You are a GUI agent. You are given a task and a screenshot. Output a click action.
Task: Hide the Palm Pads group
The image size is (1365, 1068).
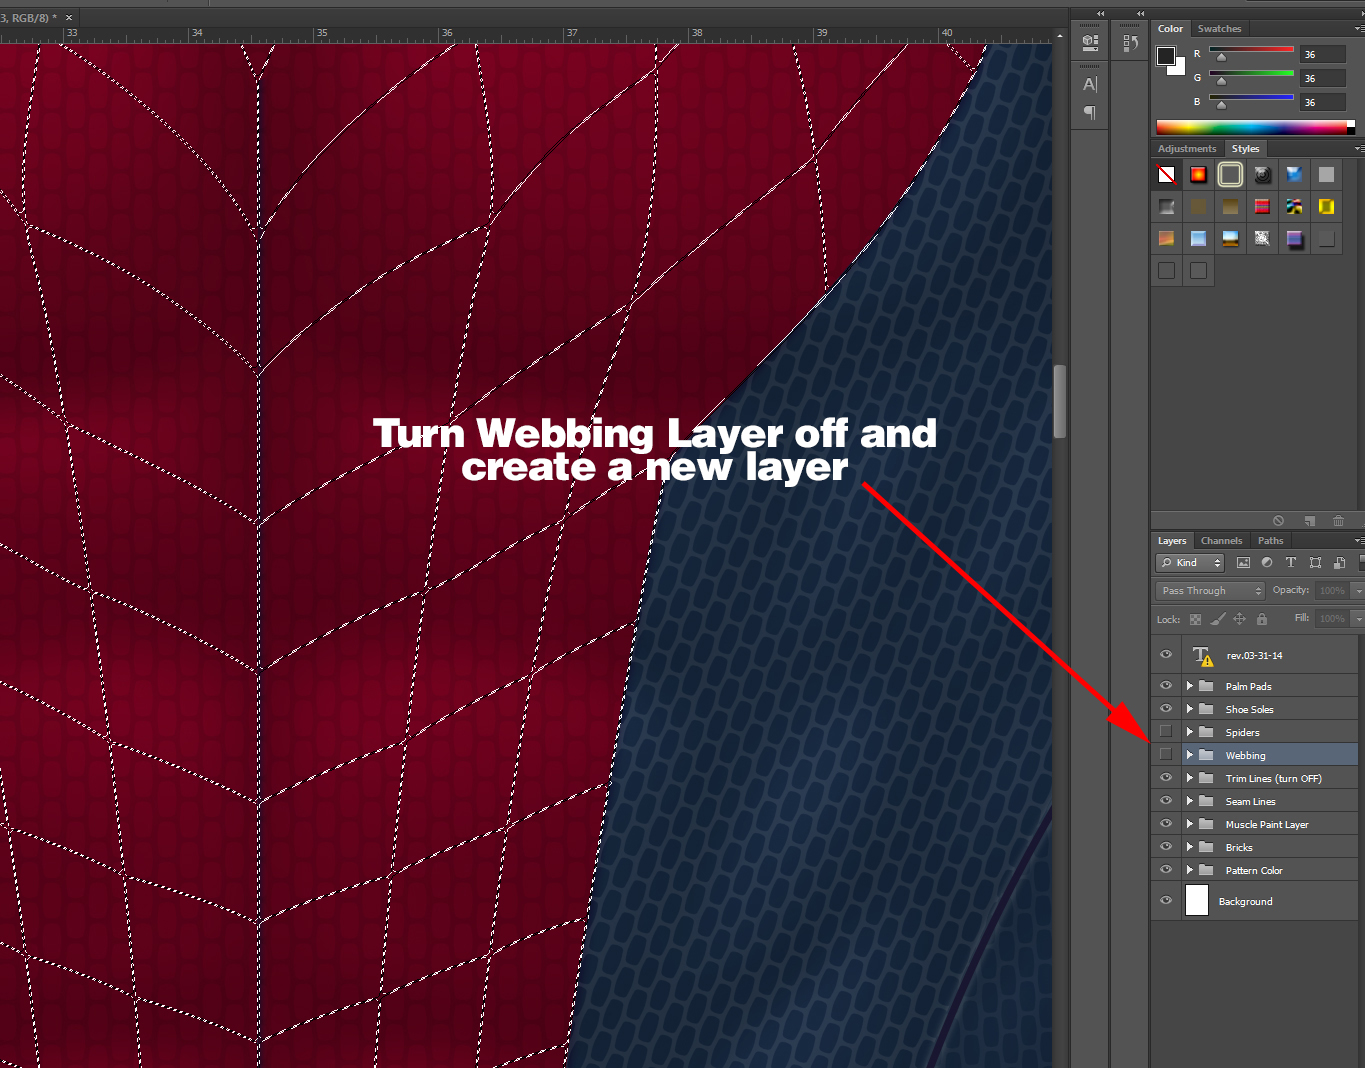(x=1166, y=686)
